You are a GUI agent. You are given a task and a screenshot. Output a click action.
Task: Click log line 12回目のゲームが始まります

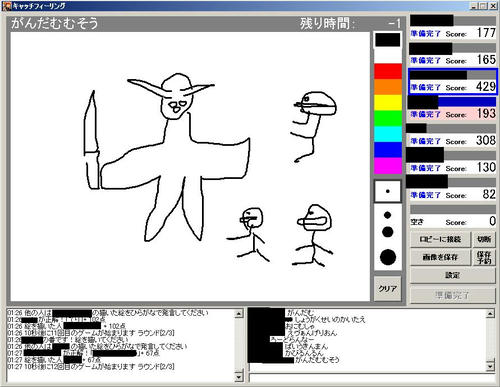pos(91,367)
